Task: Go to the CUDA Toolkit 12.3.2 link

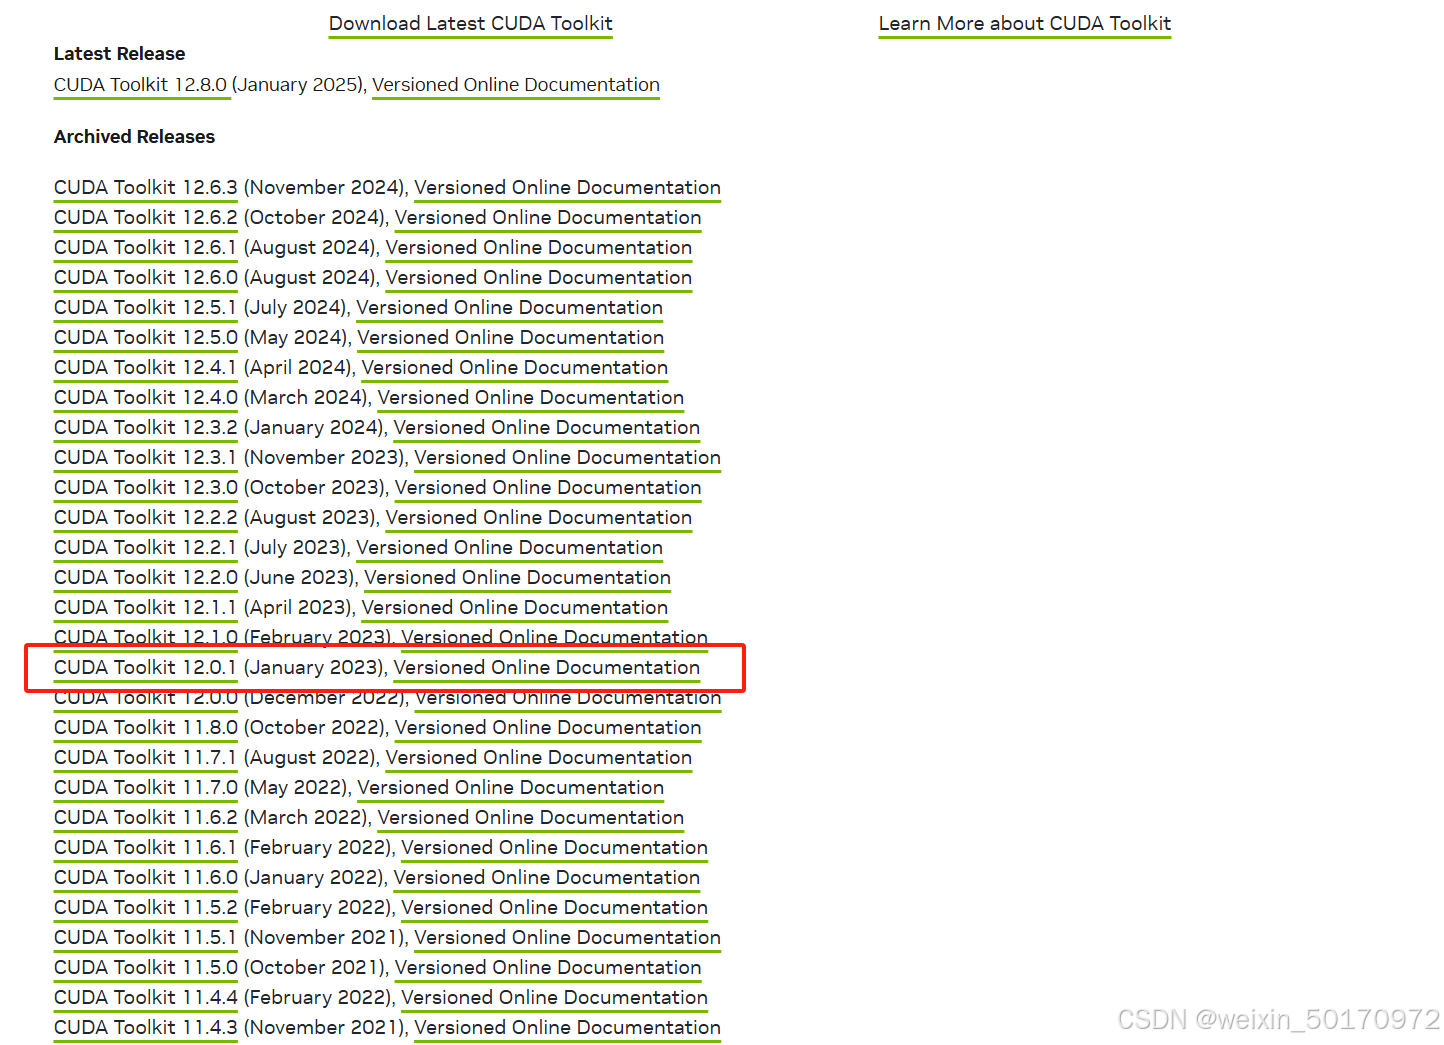Action: (x=146, y=427)
